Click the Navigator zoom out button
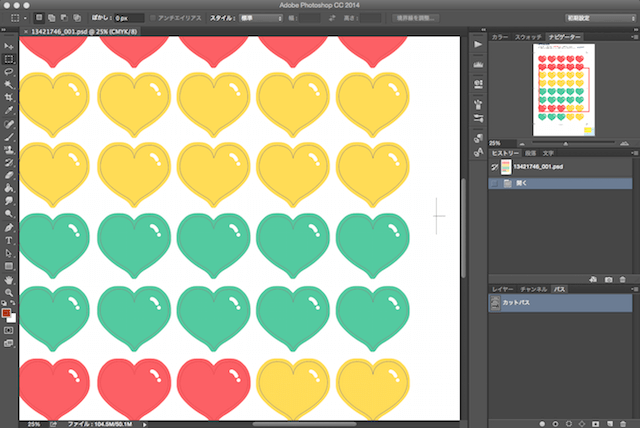The image size is (640, 428). coord(522,144)
